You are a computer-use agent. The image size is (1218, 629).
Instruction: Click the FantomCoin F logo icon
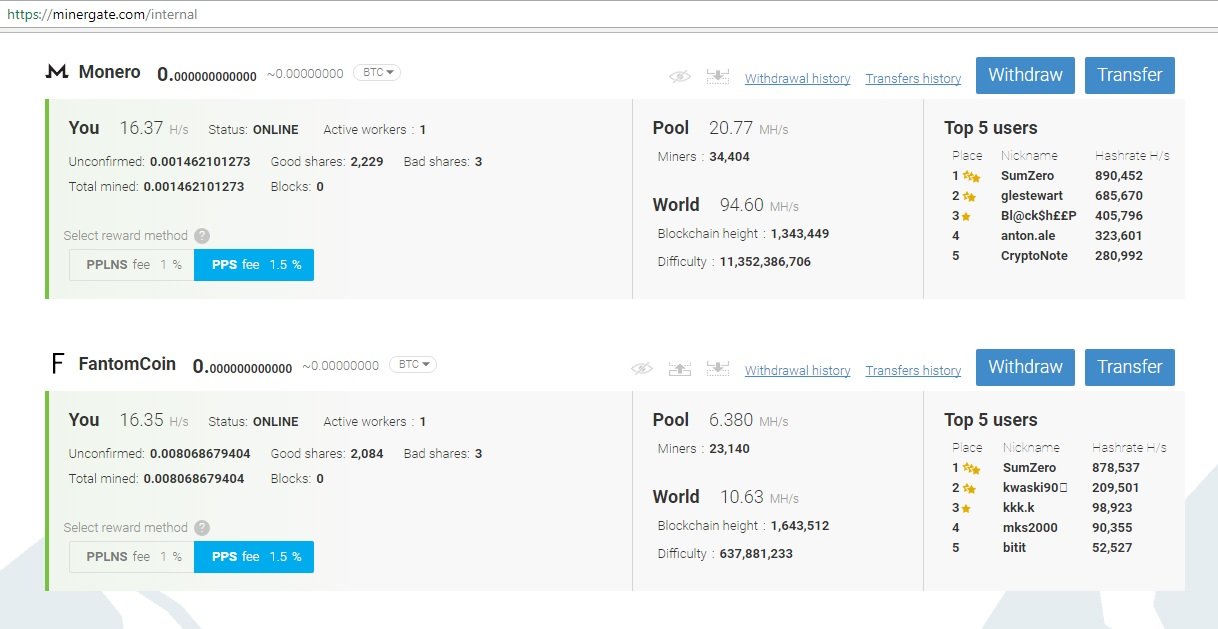(x=57, y=364)
